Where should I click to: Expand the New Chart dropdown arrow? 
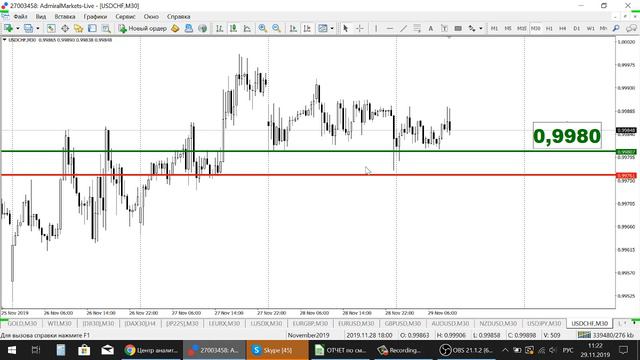pos(18,28)
